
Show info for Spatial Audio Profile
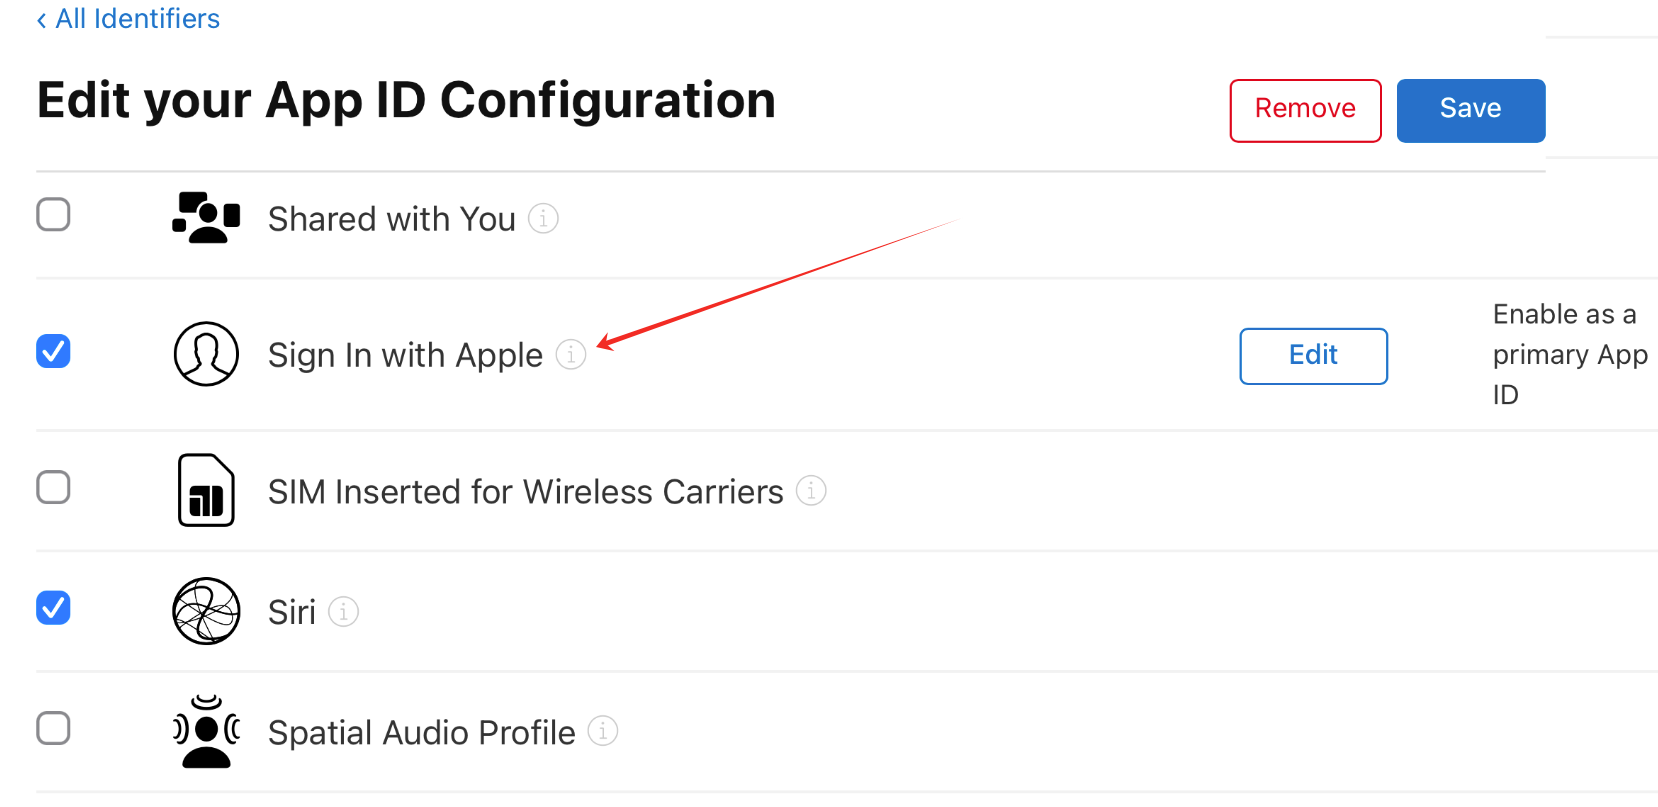(603, 731)
